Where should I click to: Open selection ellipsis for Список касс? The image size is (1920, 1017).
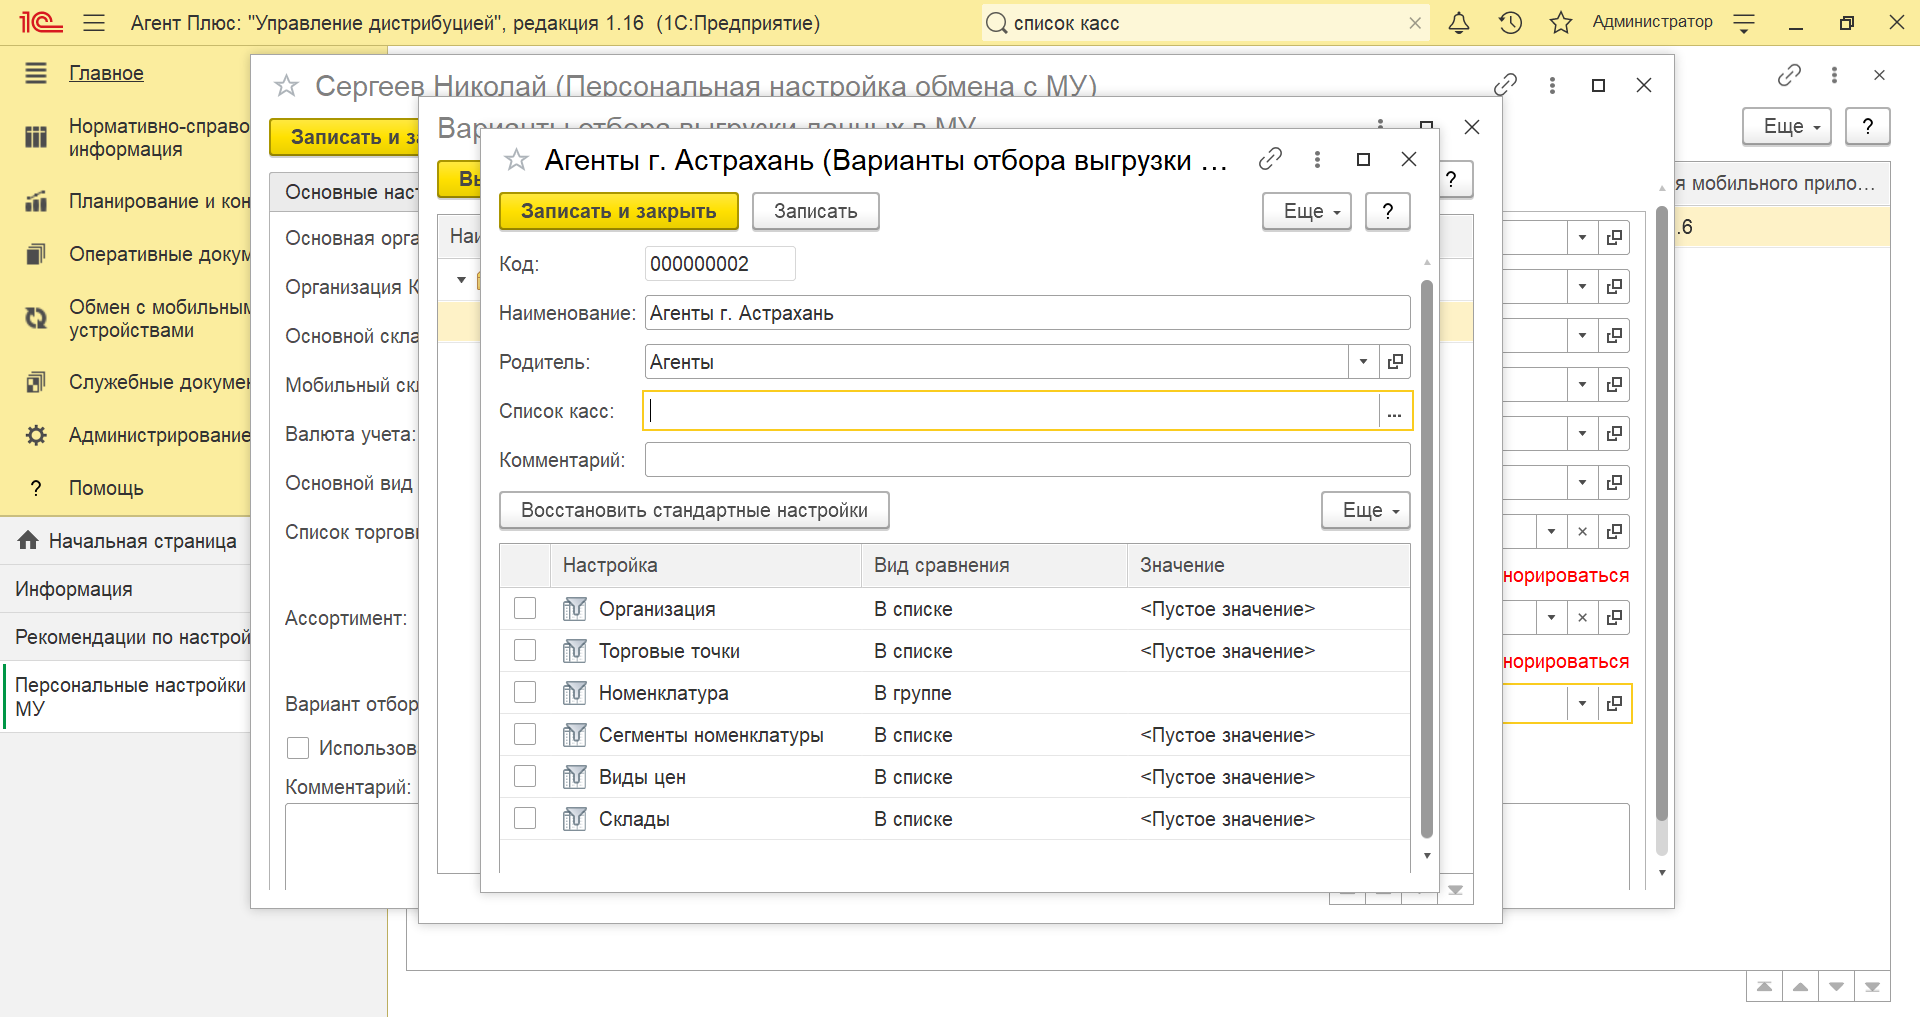(x=1394, y=411)
